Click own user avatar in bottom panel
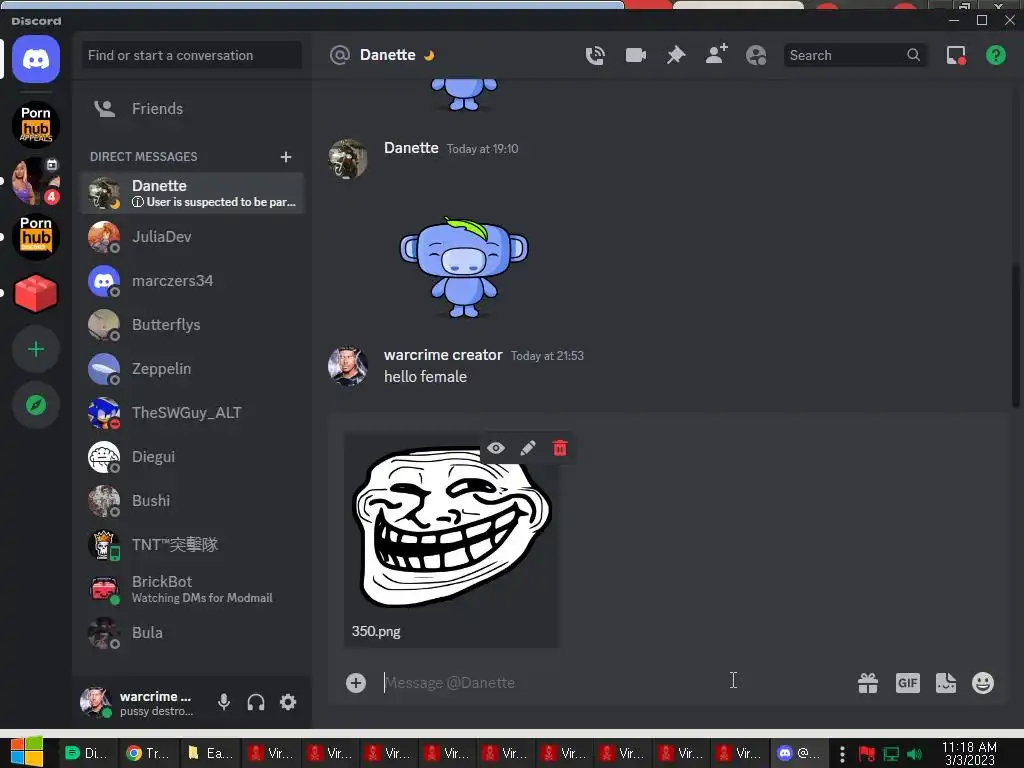Viewport: 1024px width, 768px height. pos(95,702)
